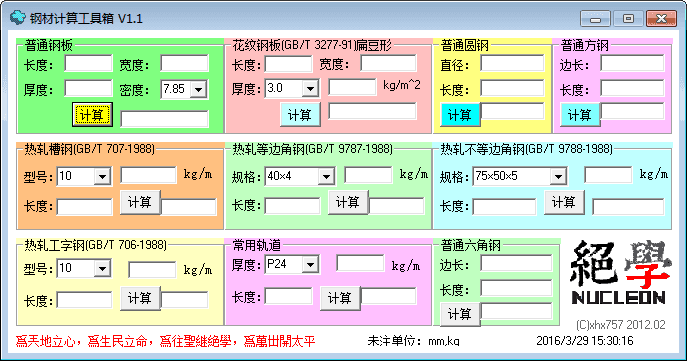Click 计算 button in 热轧不等边角钢 group
Screen dimensions: 687x361
pyautogui.click(x=564, y=202)
